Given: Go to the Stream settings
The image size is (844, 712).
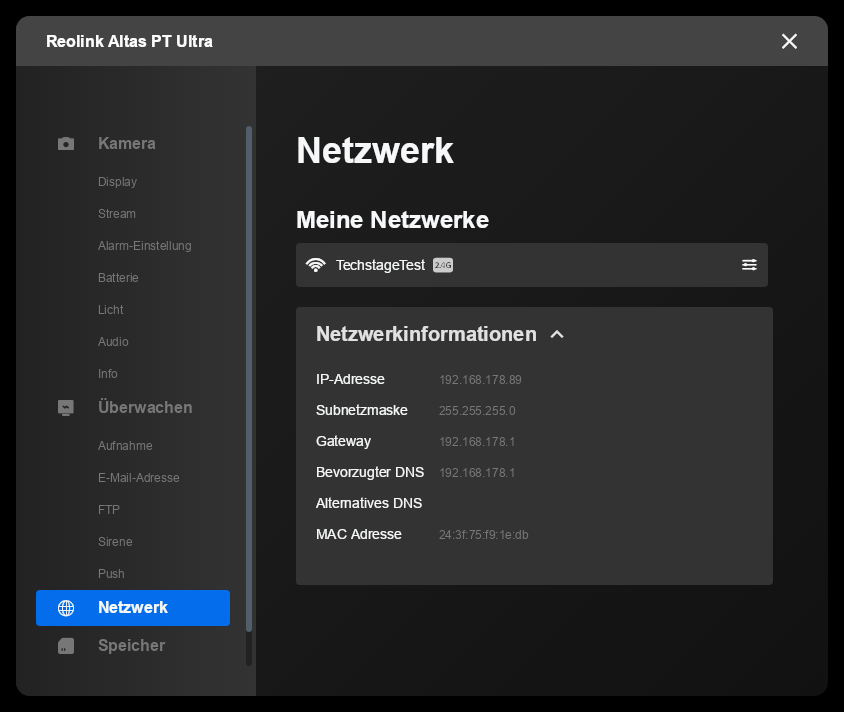Looking at the screenshot, I should click(117, 214).
